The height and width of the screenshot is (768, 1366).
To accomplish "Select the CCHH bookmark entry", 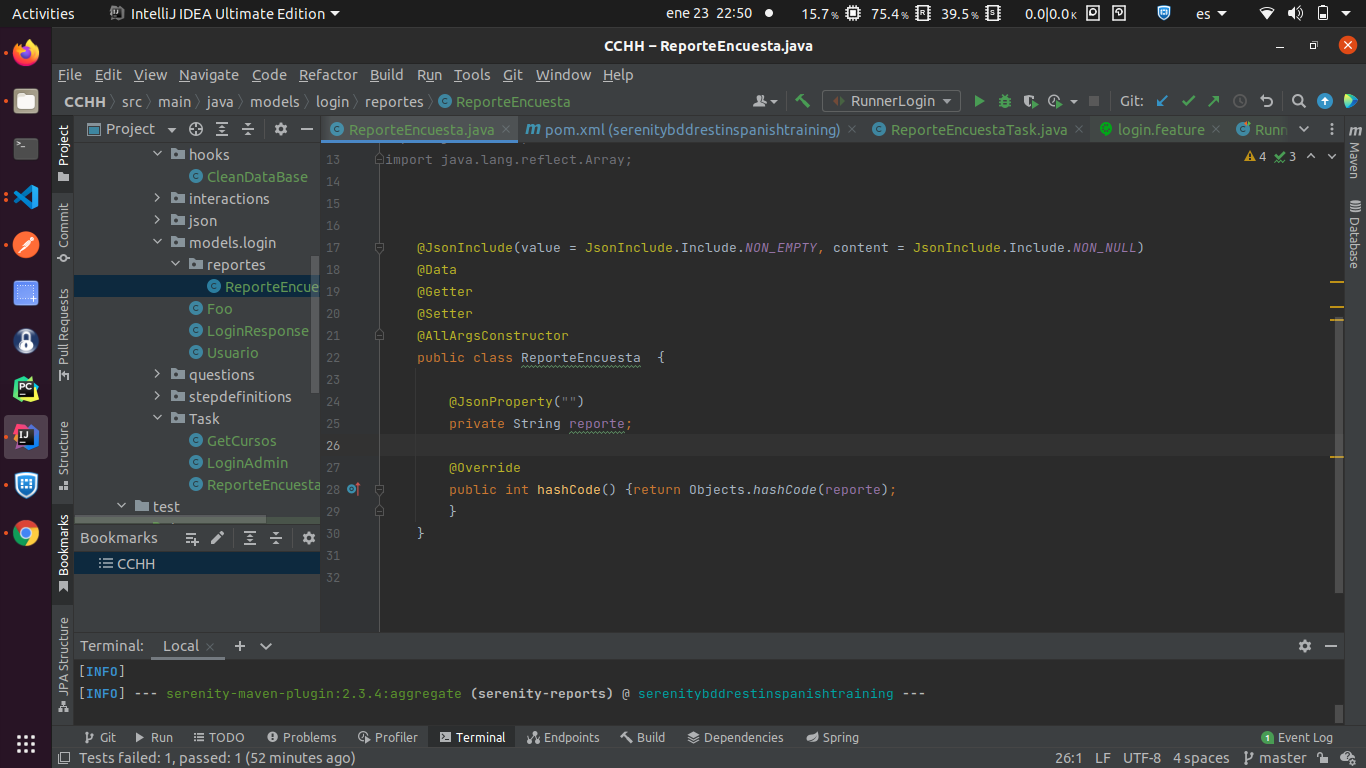I will (135, 563).
